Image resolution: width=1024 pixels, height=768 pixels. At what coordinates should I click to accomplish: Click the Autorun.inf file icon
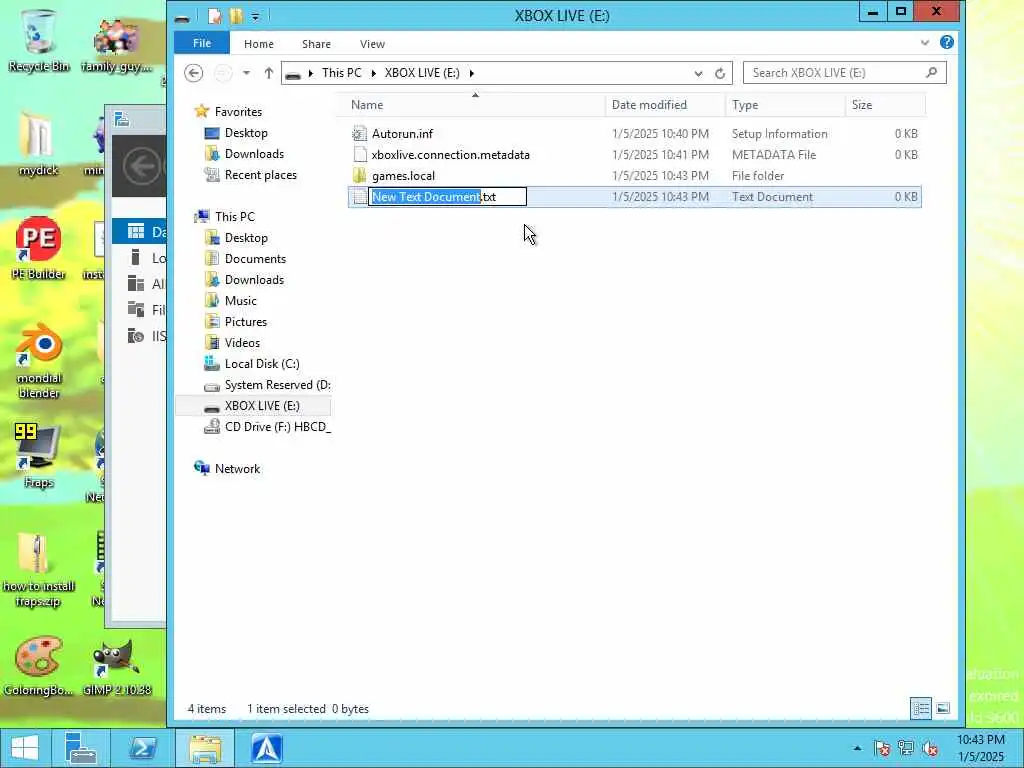(x=359, y=134)
